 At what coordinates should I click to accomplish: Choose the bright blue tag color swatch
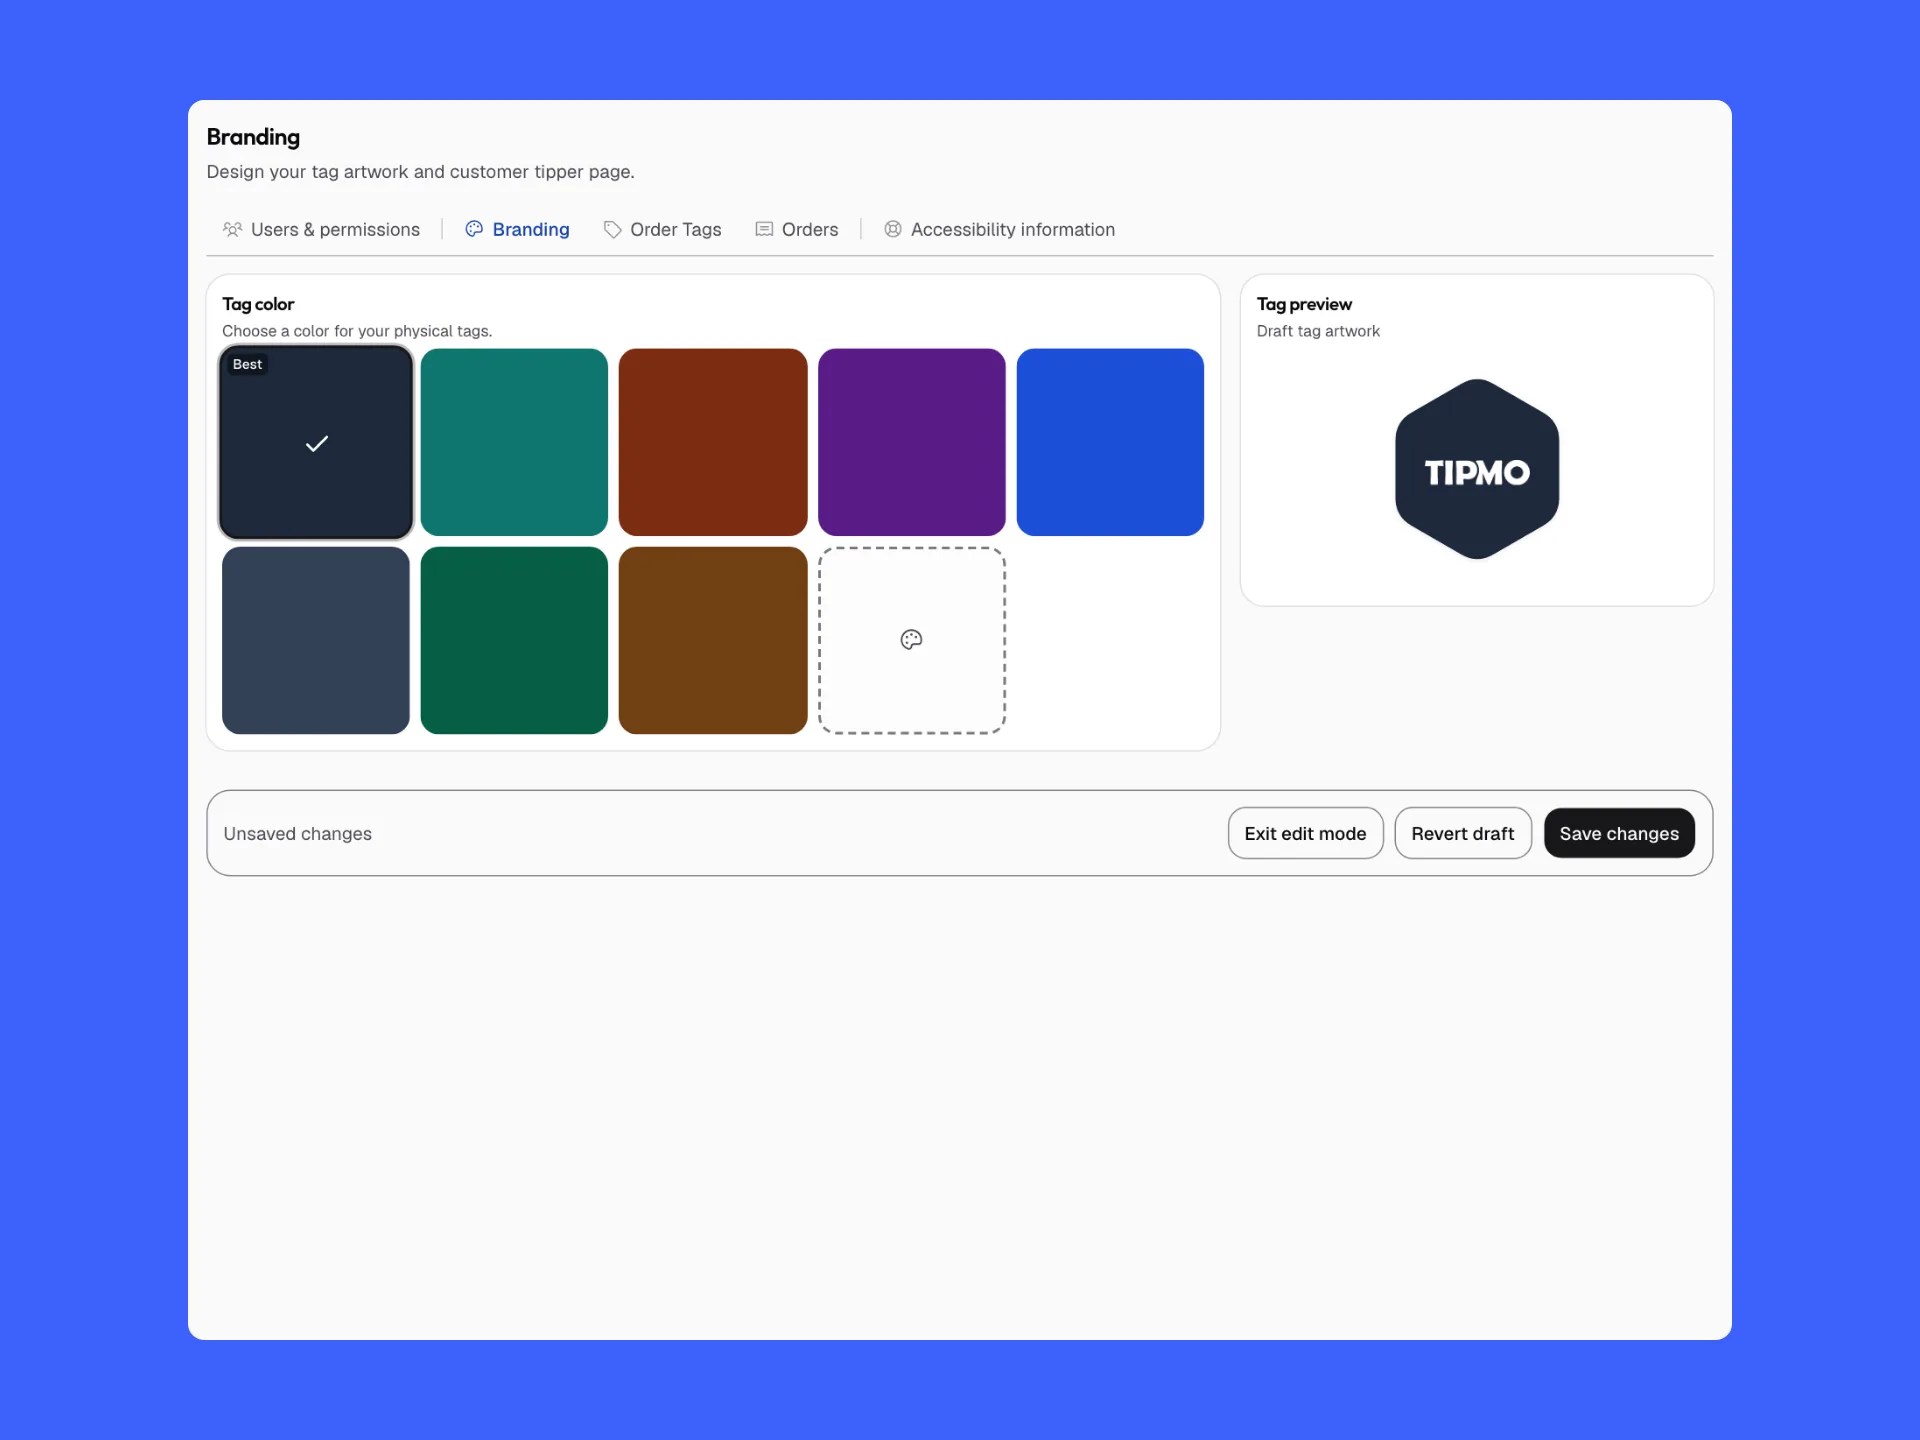pyautogui.click(x=1110, y=442)
